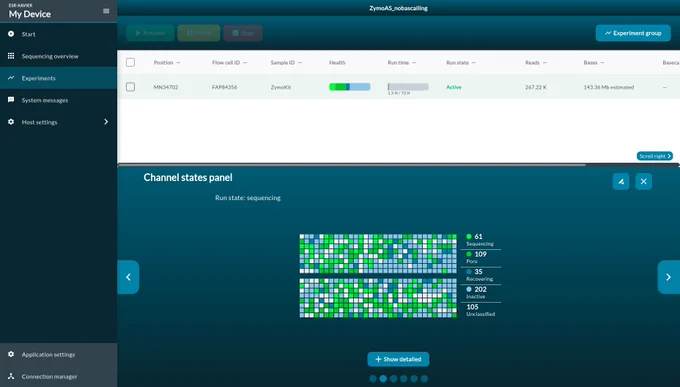This screenshot has height=387, width=680.
Task: Sort by Position column
Action: pos(167,62)
